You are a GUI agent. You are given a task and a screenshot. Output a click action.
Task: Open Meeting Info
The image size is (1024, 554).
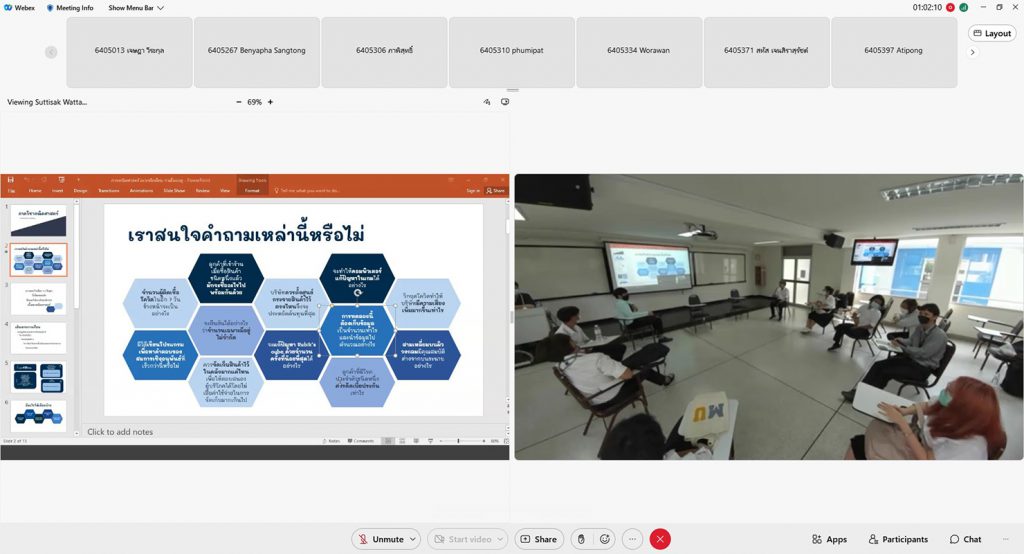pos(69,7)
